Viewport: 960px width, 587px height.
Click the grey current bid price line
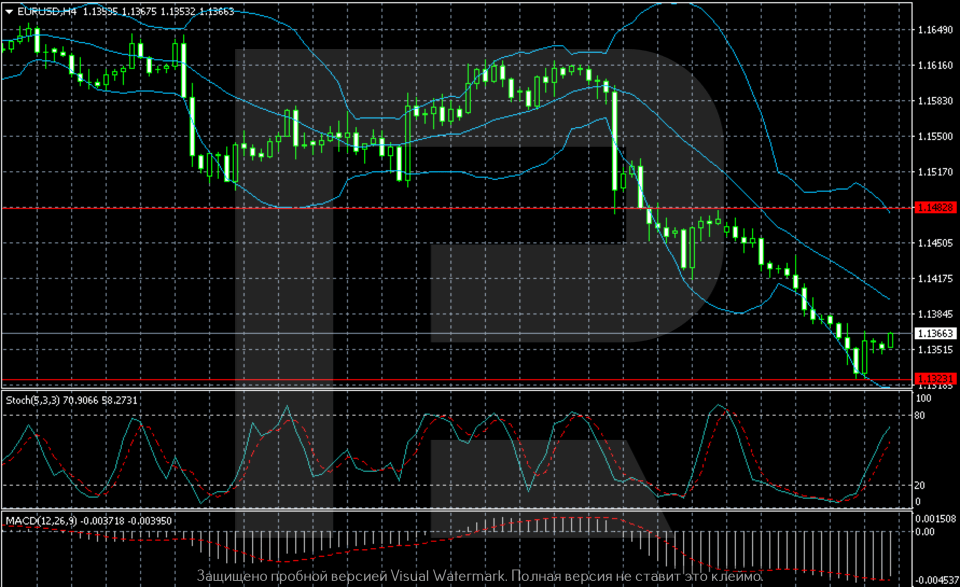coord(457,334)
